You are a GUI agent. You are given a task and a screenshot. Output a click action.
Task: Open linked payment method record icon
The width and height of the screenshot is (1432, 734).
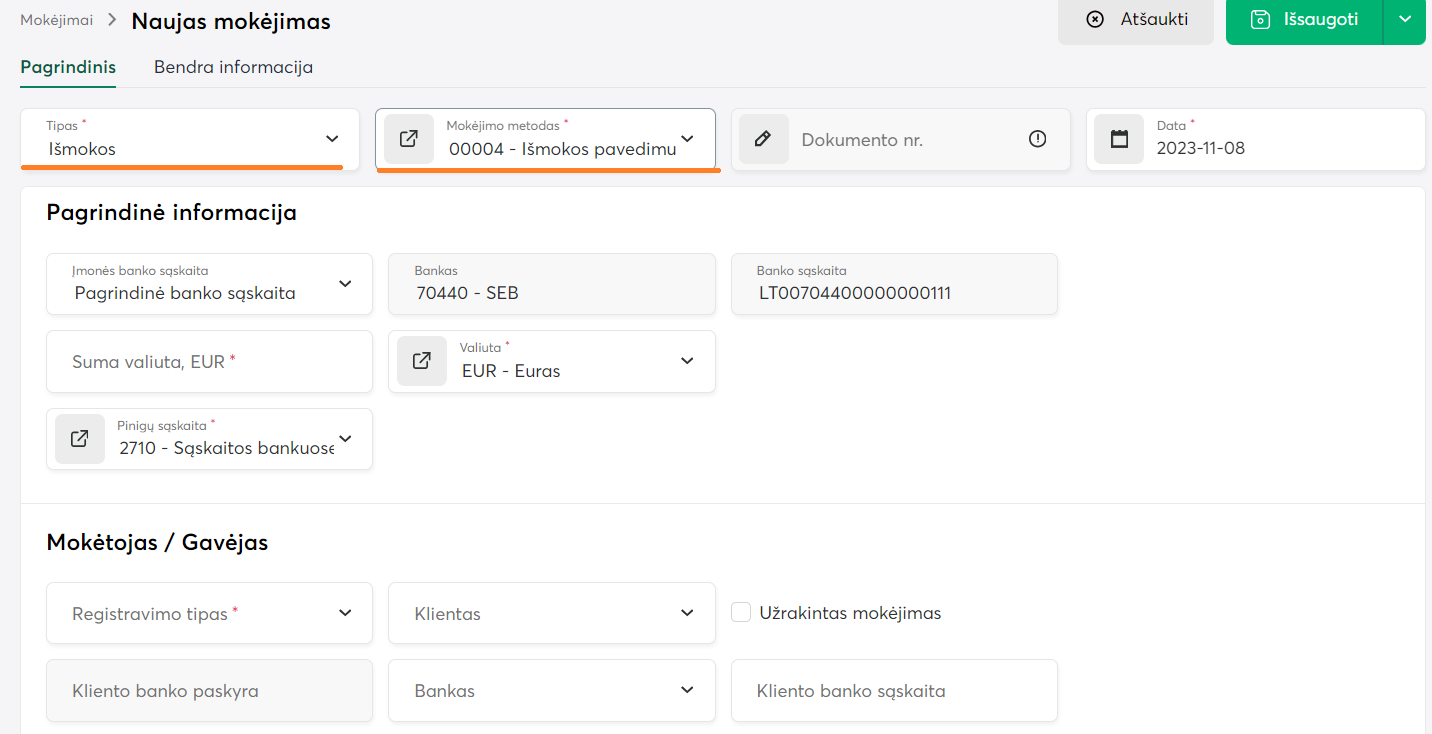(x=409, y=139)
